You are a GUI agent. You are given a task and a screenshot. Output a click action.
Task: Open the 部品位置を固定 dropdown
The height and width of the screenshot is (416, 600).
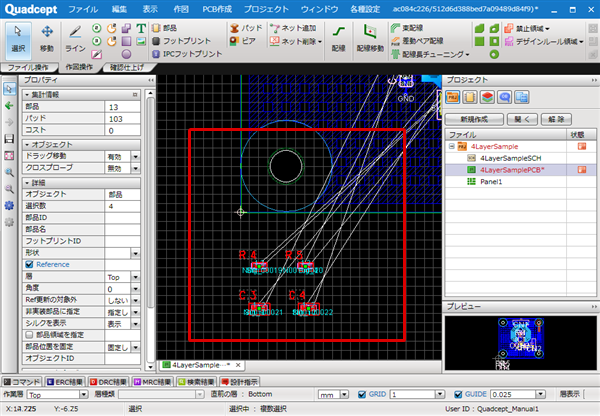pyautogui.click(x=135, y=347)
